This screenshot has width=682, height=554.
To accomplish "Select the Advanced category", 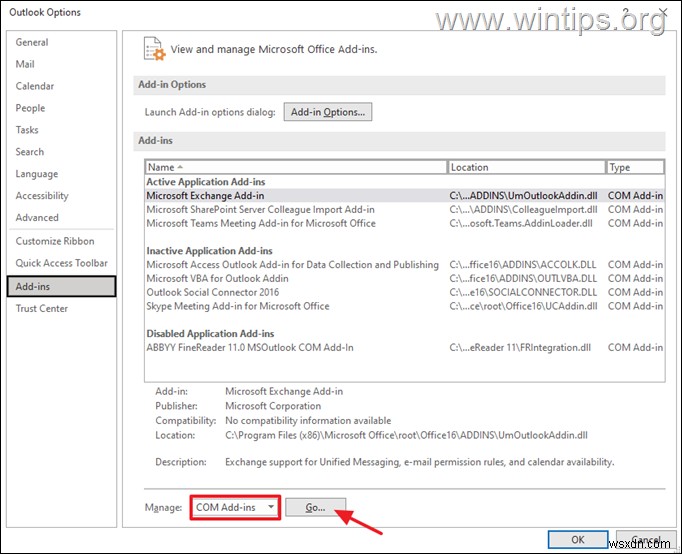I will [37, 217].
